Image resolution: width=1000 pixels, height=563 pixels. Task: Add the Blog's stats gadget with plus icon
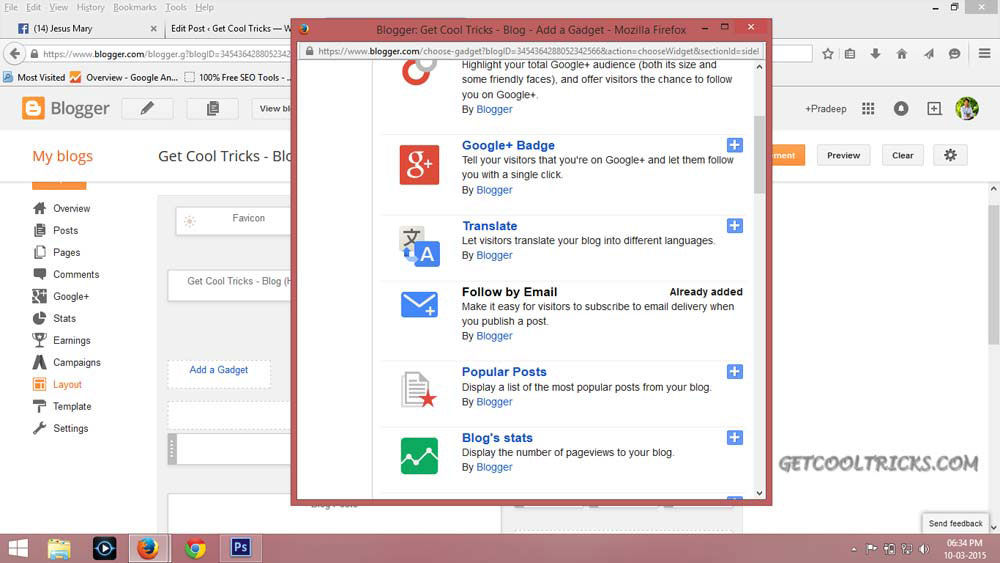coord(735,437)
